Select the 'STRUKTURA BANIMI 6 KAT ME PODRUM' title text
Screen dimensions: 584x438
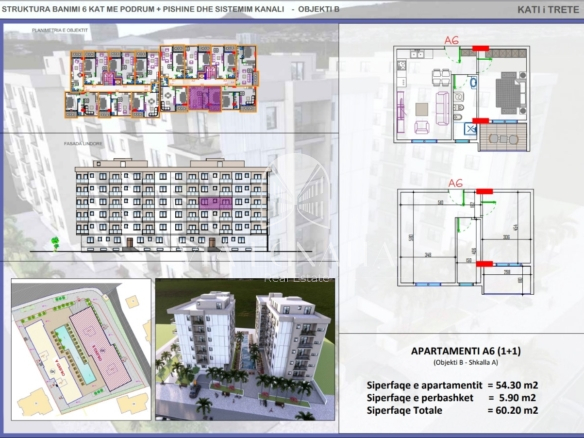(x=77, y=9)
